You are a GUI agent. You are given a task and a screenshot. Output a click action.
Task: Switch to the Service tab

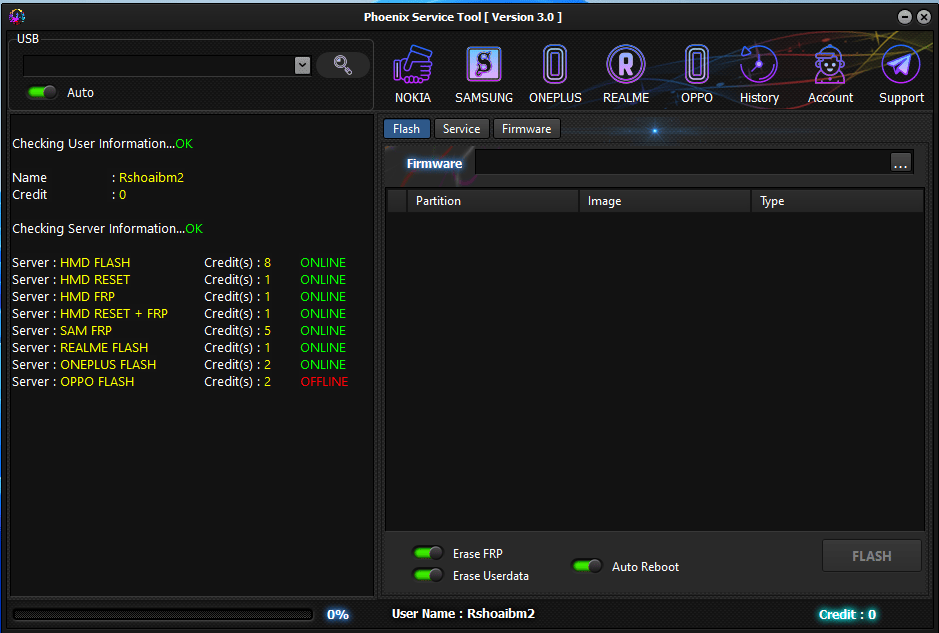(x=461, y=128)
